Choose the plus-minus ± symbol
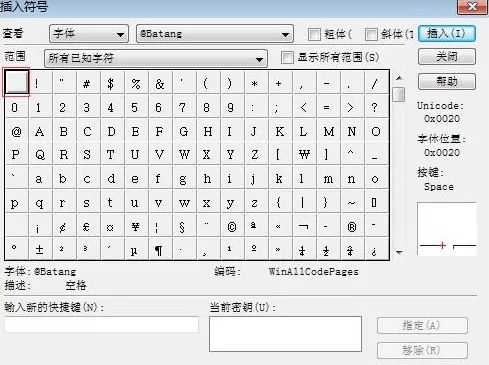Image resolution: width=489 pixels, height=365 pixels. [40, 249]
